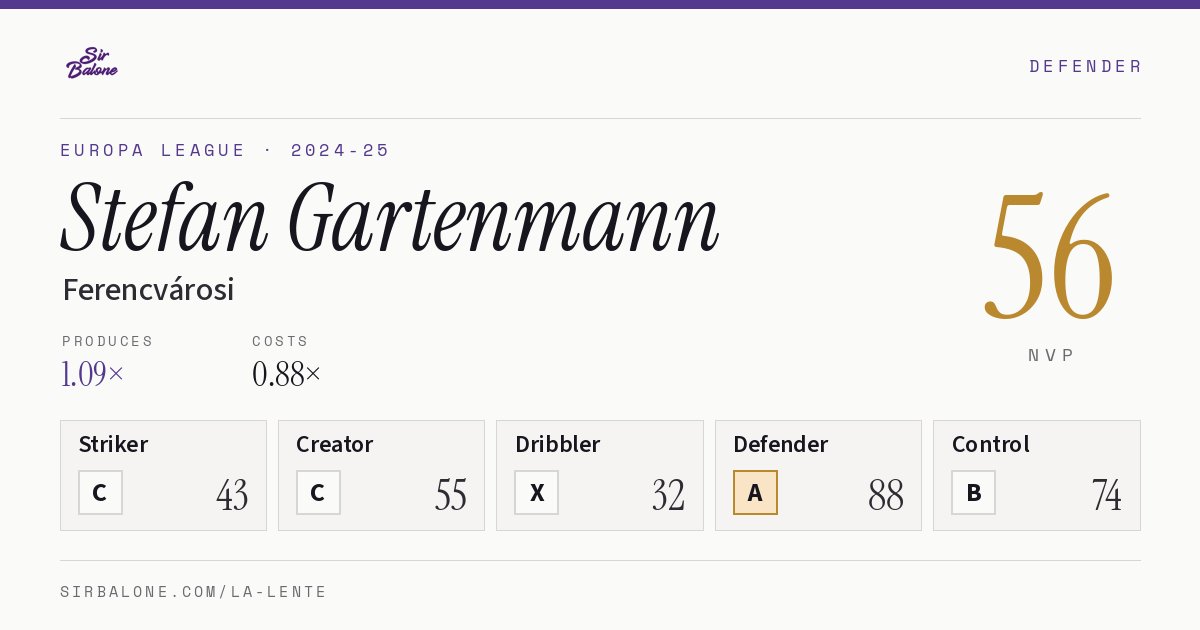Click the NVP label under the score
Viewport: 1200px width, 630px height.
pos(1051,355)
